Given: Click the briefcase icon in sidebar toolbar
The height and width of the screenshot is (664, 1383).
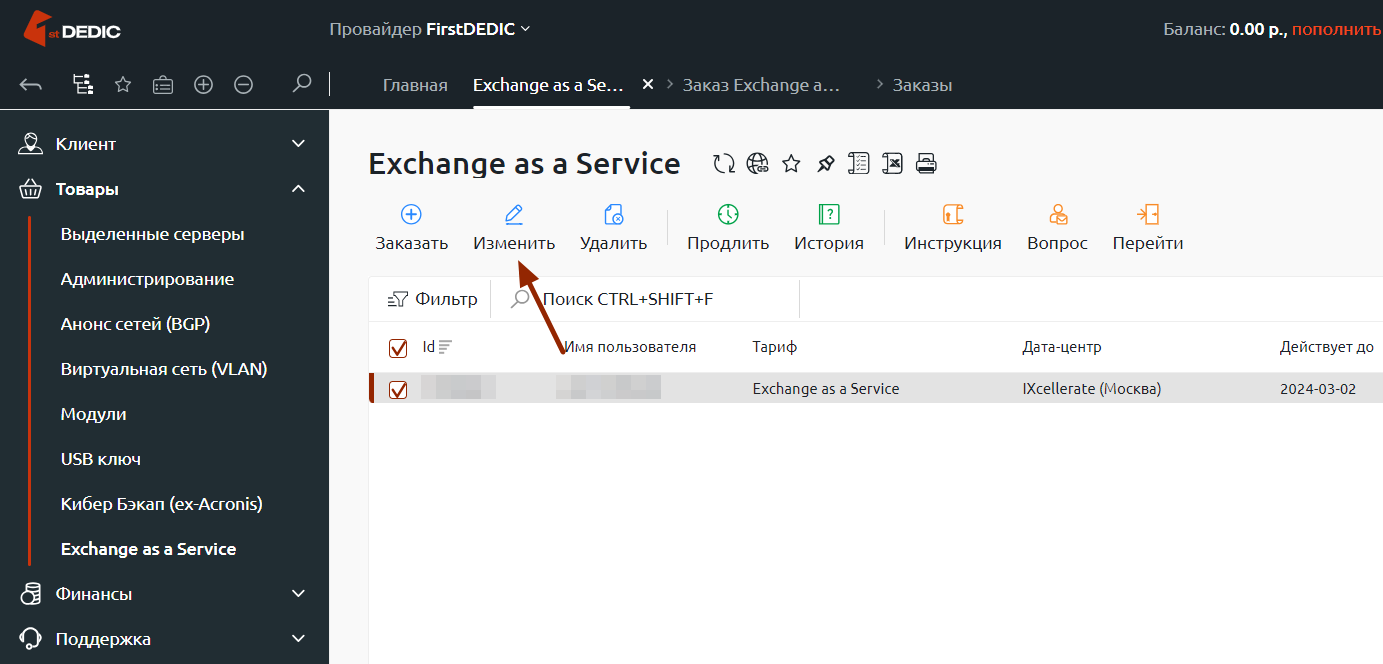Looking at the screenshot, I should pos(163,85).
